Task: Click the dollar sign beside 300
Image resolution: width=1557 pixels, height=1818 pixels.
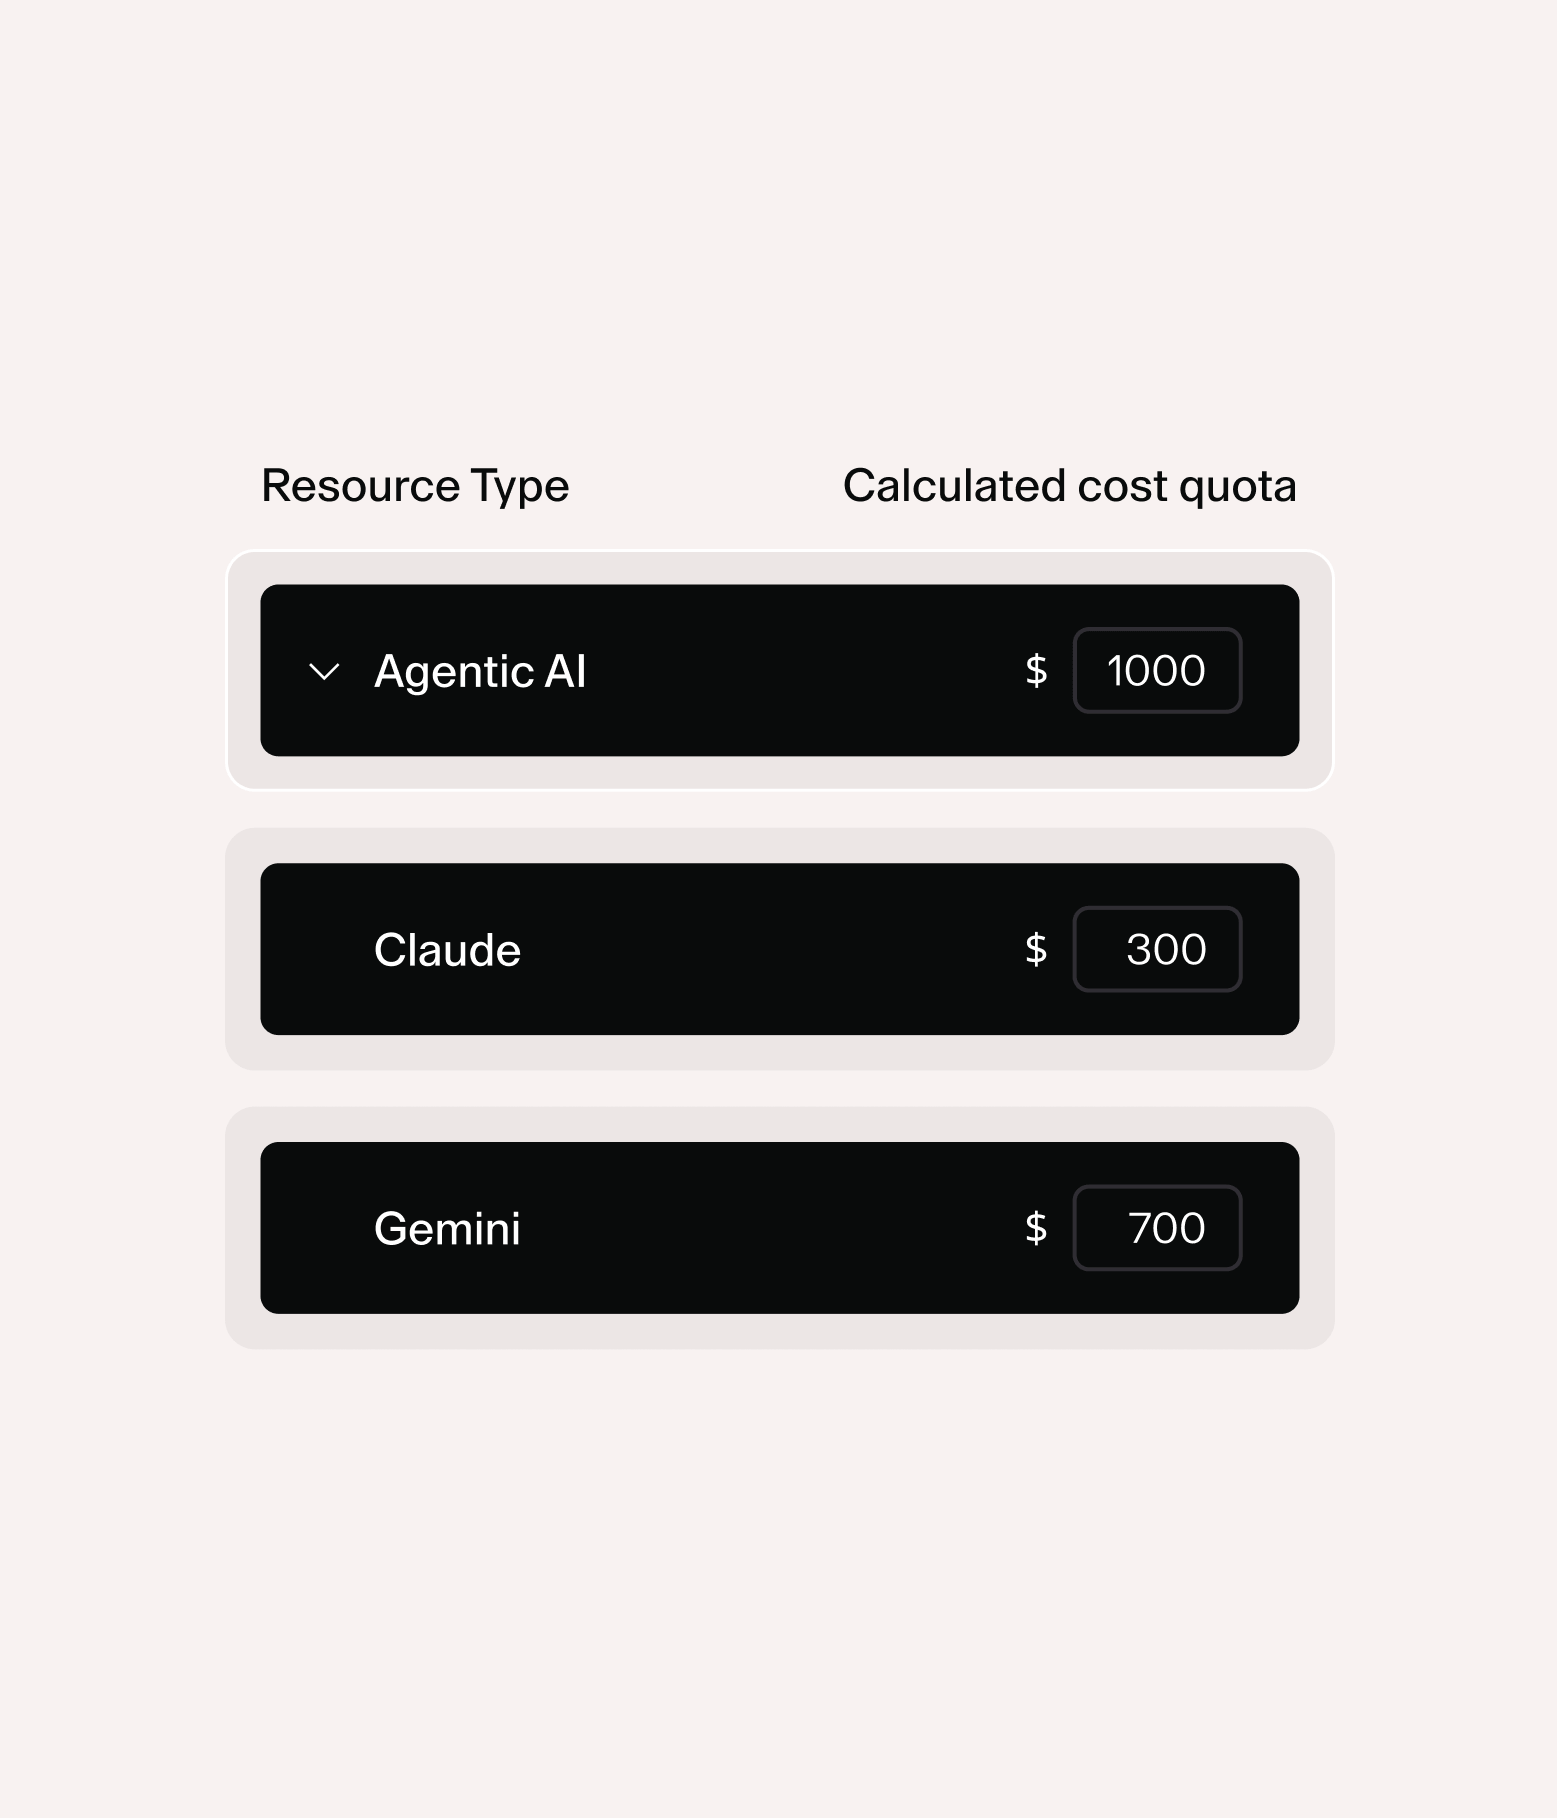Action: click(x=1036, y=949)
